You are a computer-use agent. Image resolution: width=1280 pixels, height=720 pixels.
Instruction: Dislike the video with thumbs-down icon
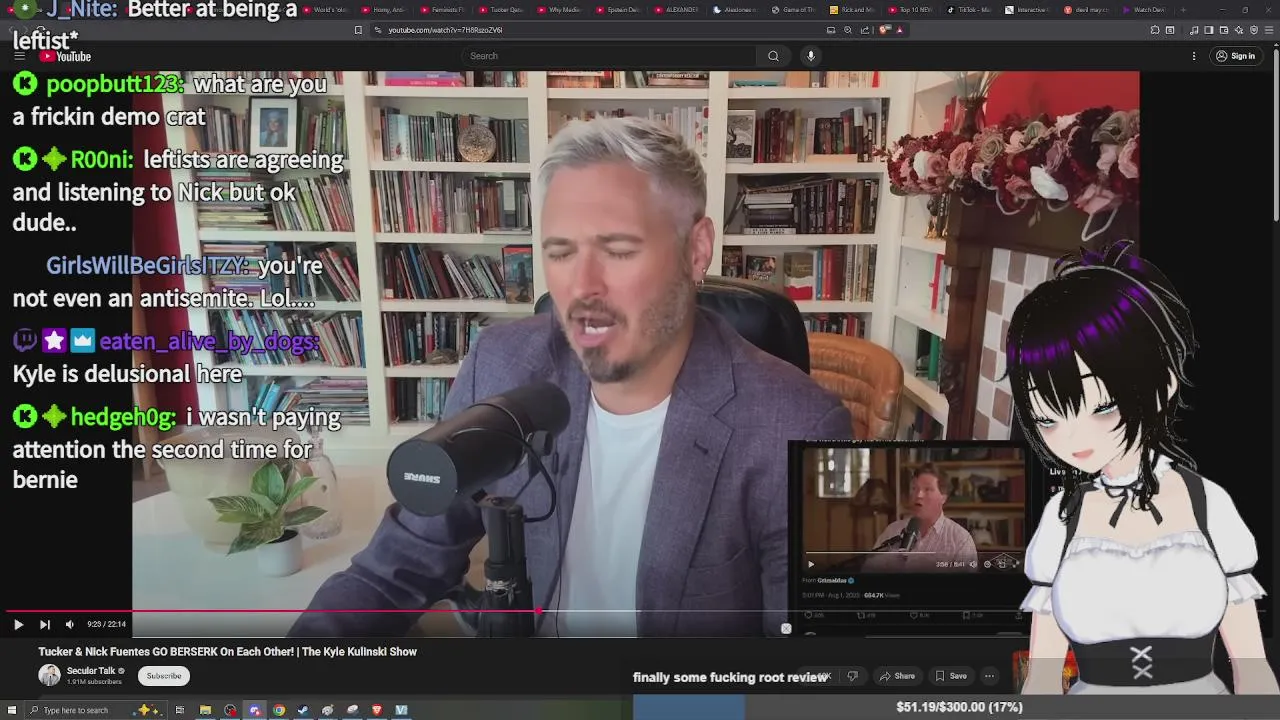pyautogui.click(x=853, y=676)
